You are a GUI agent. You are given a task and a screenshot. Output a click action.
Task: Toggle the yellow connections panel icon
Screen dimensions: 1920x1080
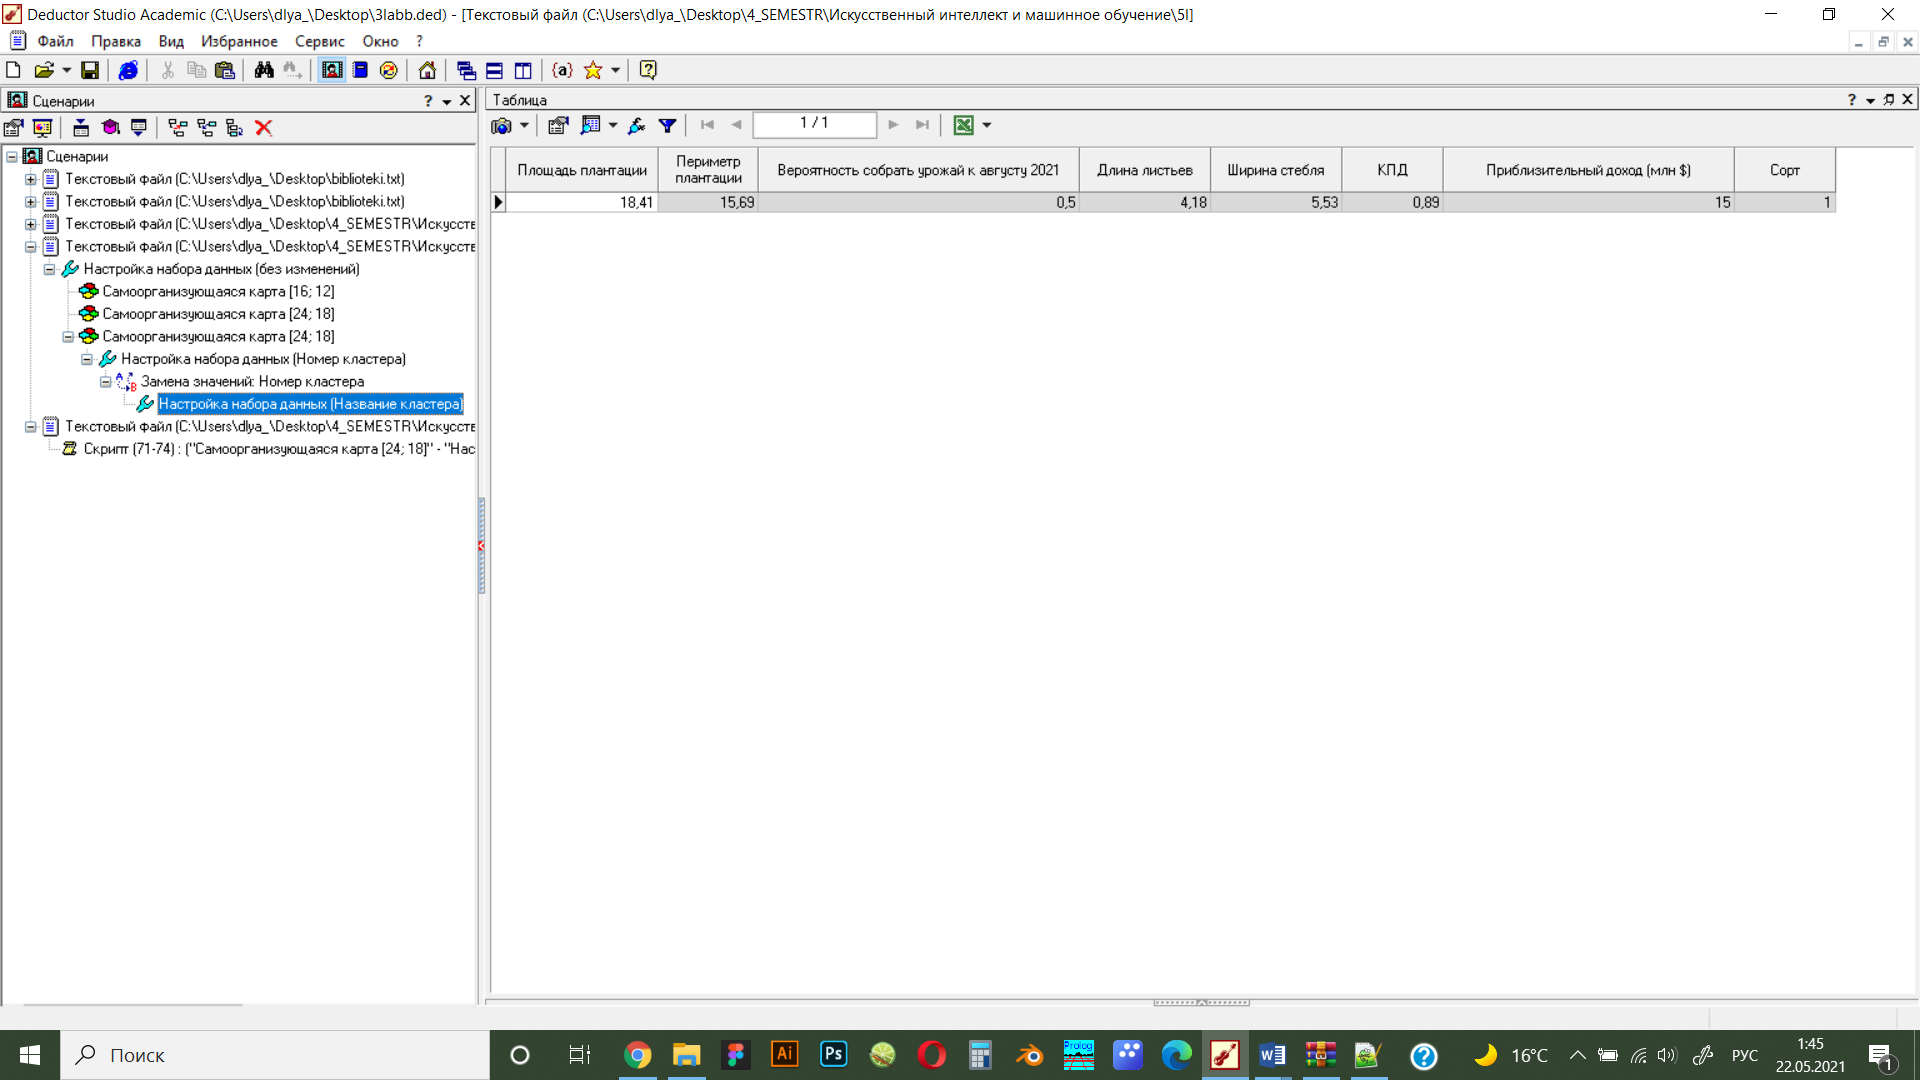(389, 70)
